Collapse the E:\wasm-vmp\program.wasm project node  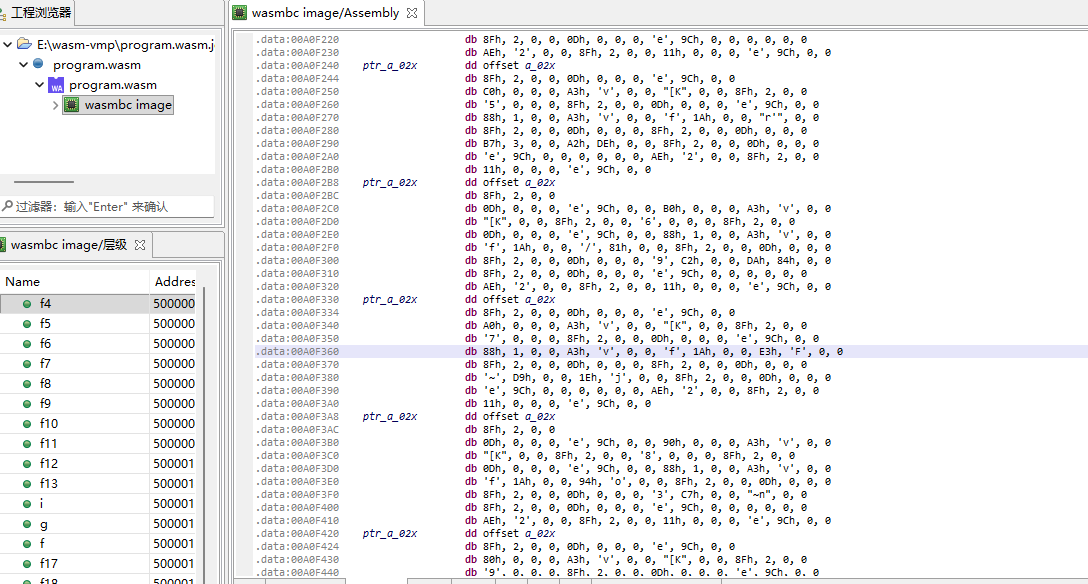click(x=8, y=44)
